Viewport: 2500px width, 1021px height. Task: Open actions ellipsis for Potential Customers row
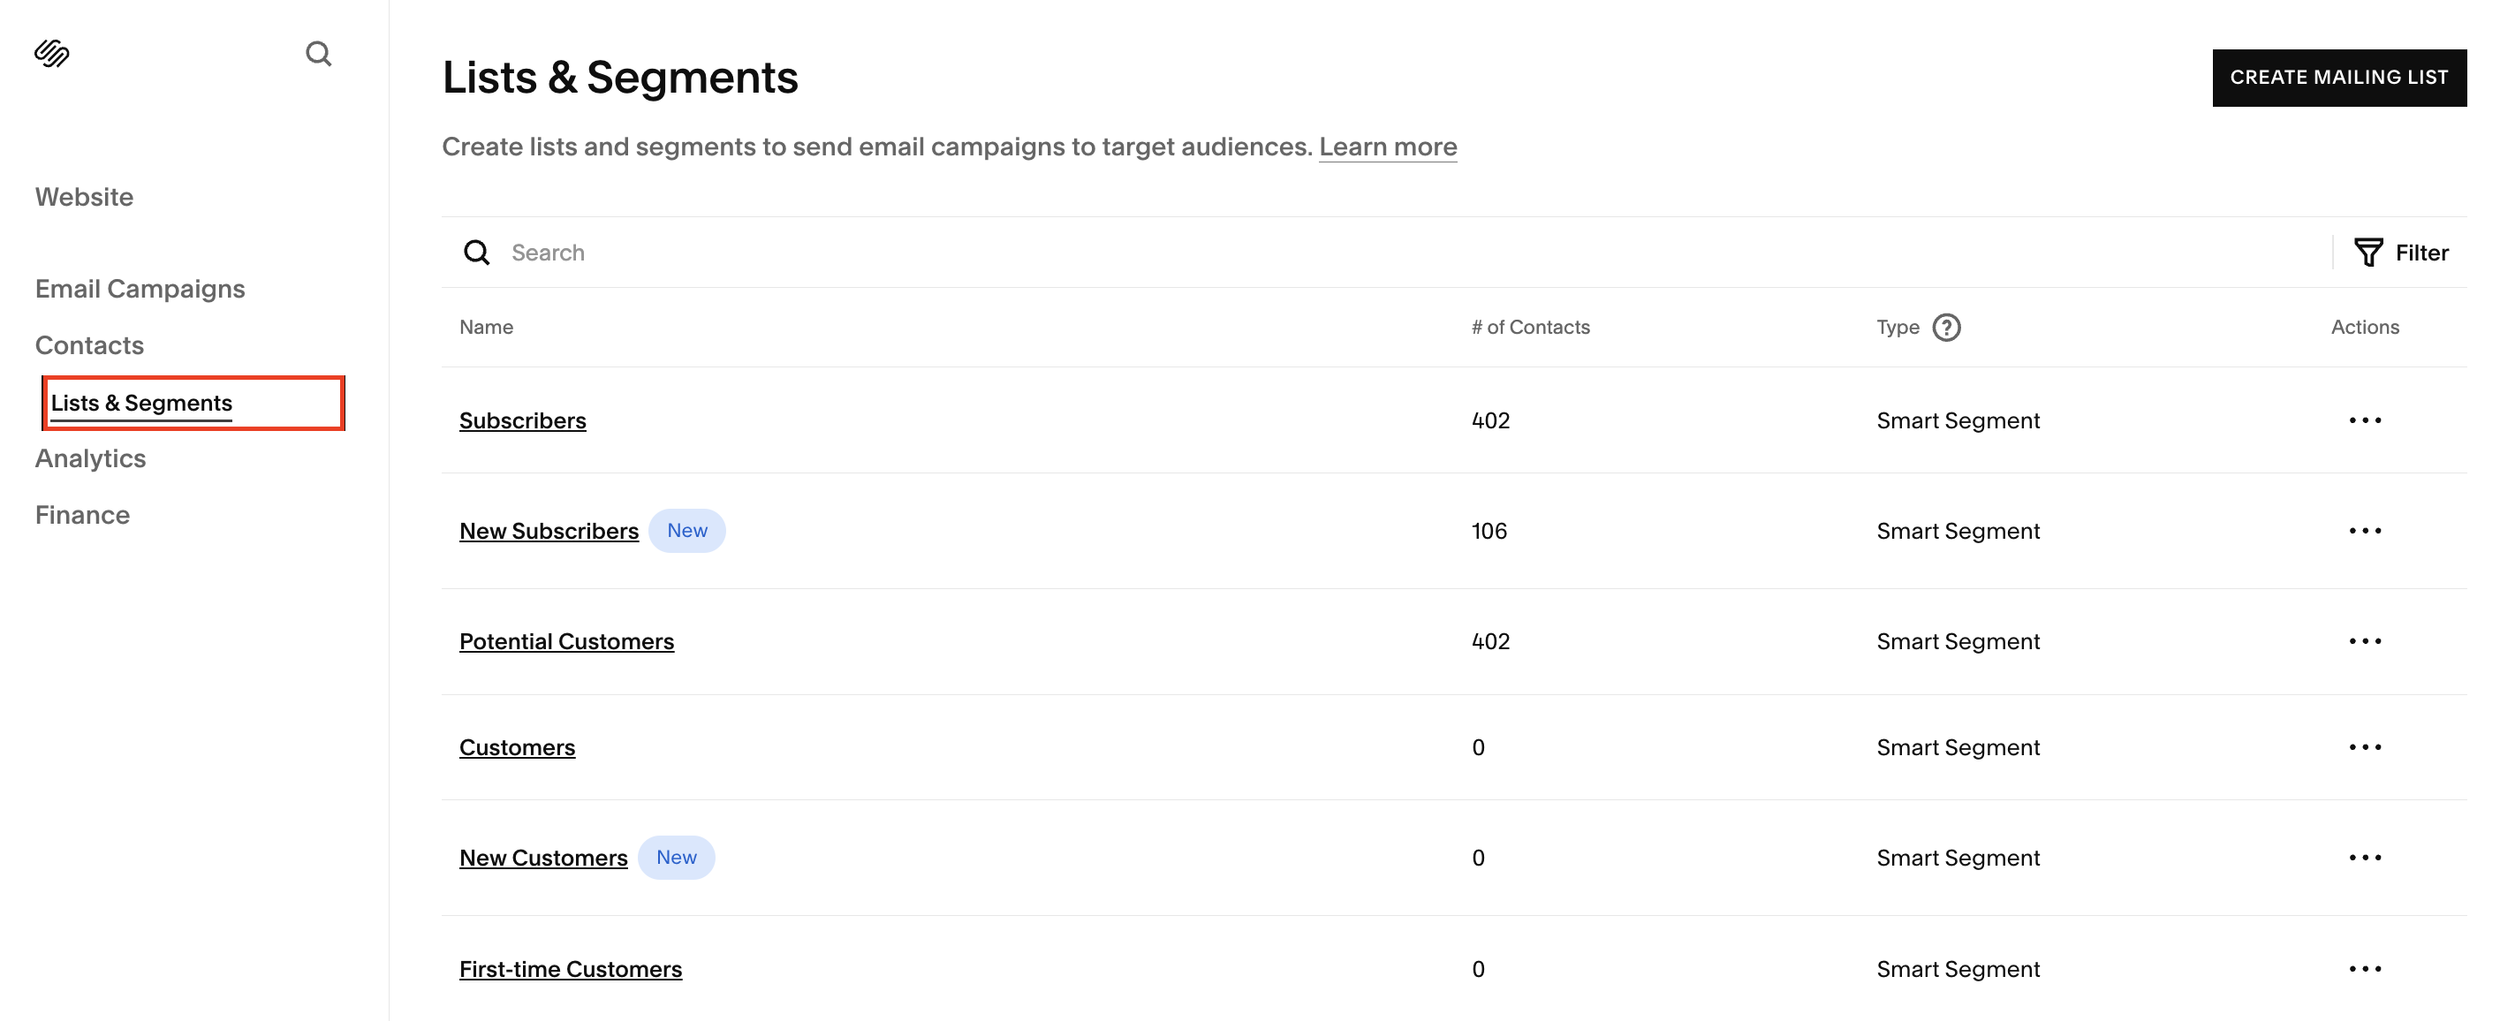coord(2365,642)
